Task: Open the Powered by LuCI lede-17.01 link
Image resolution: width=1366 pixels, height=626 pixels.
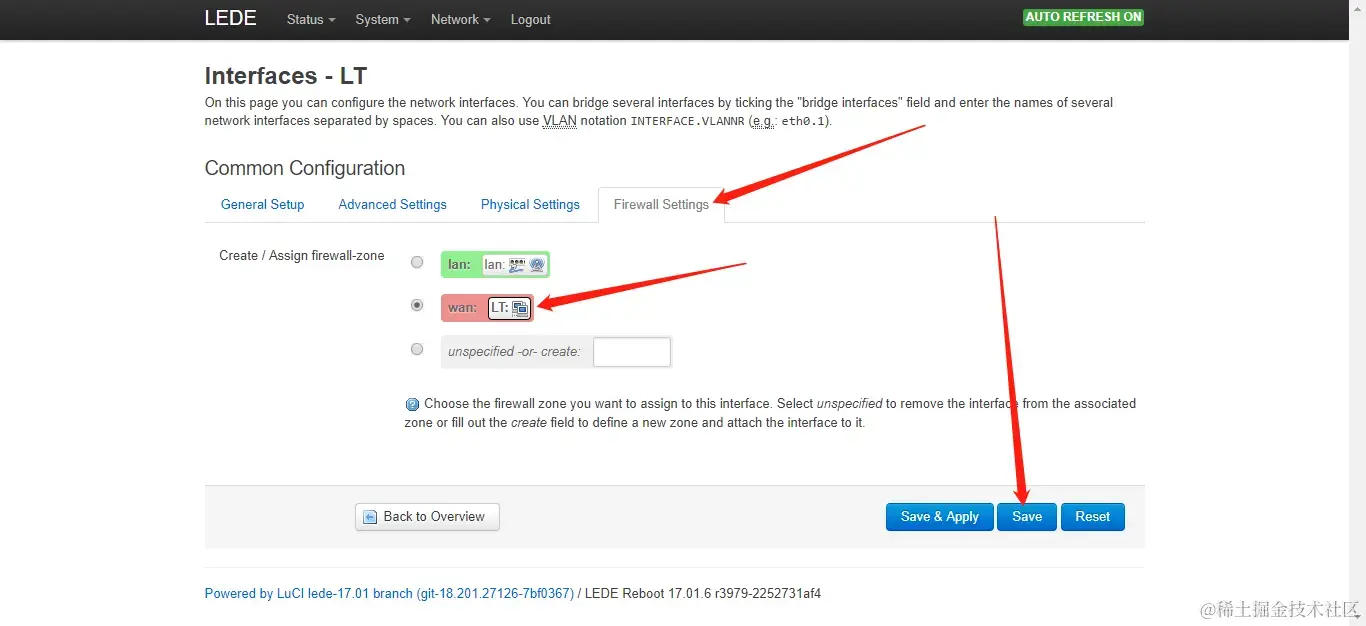Action: tap(389, 593)
